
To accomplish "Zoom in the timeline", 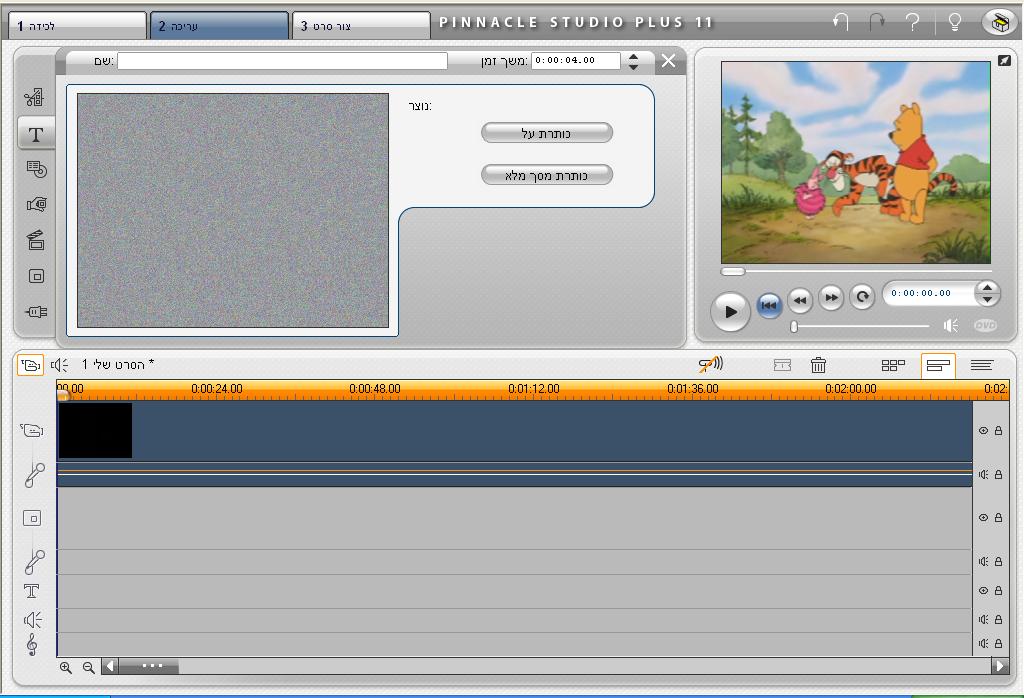I will [x=65, y=667].
